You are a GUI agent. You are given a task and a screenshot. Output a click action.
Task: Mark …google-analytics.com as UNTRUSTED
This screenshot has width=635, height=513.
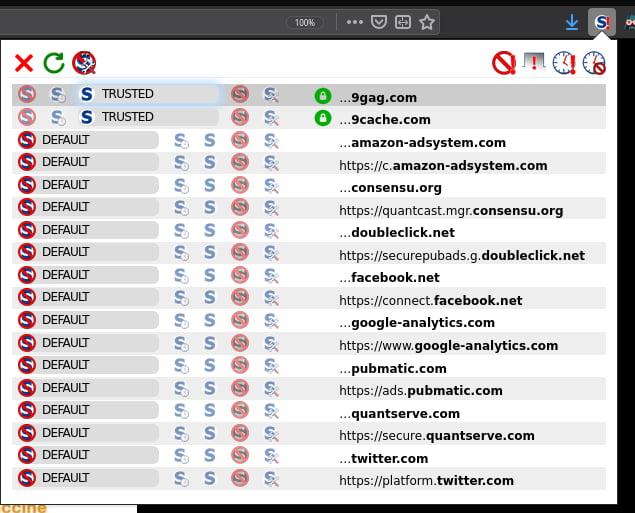[240, 320]
